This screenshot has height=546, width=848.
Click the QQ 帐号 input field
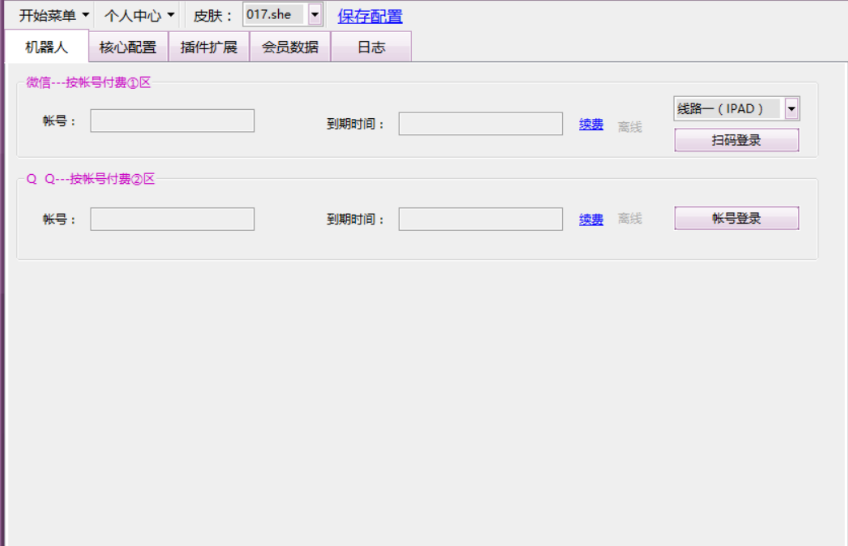pyautogui.click(x=172, y=219)
